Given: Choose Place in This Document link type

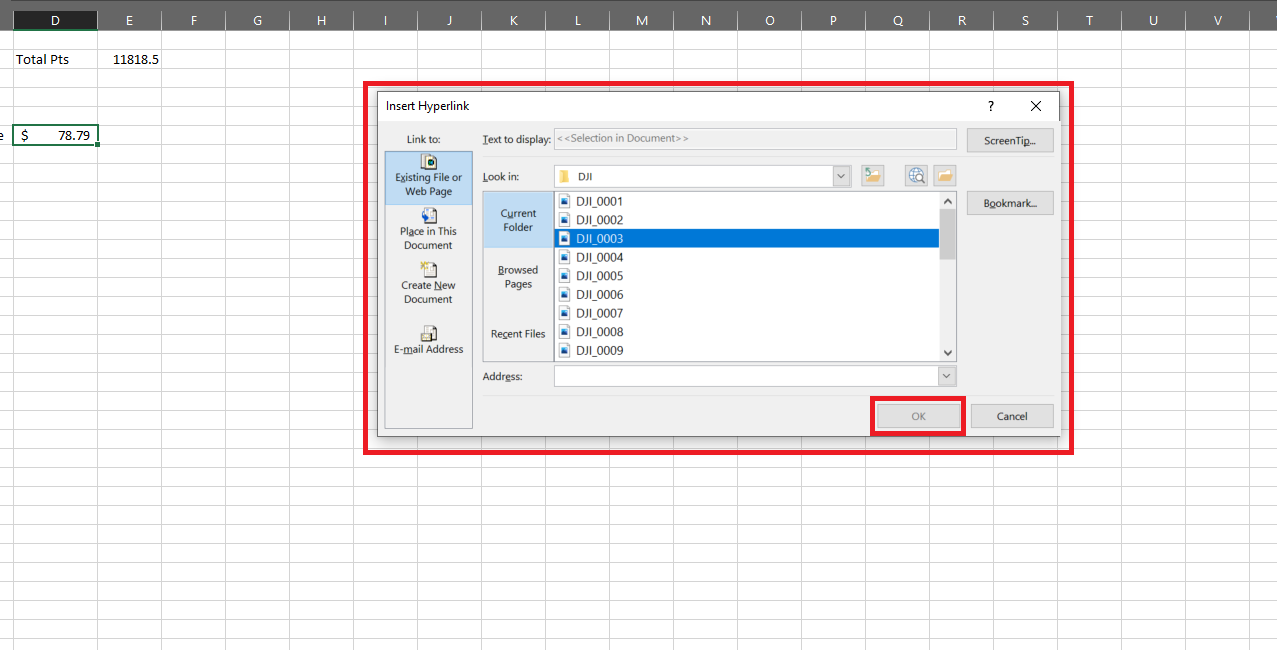Looking at the screenshot, I should 428,231.
